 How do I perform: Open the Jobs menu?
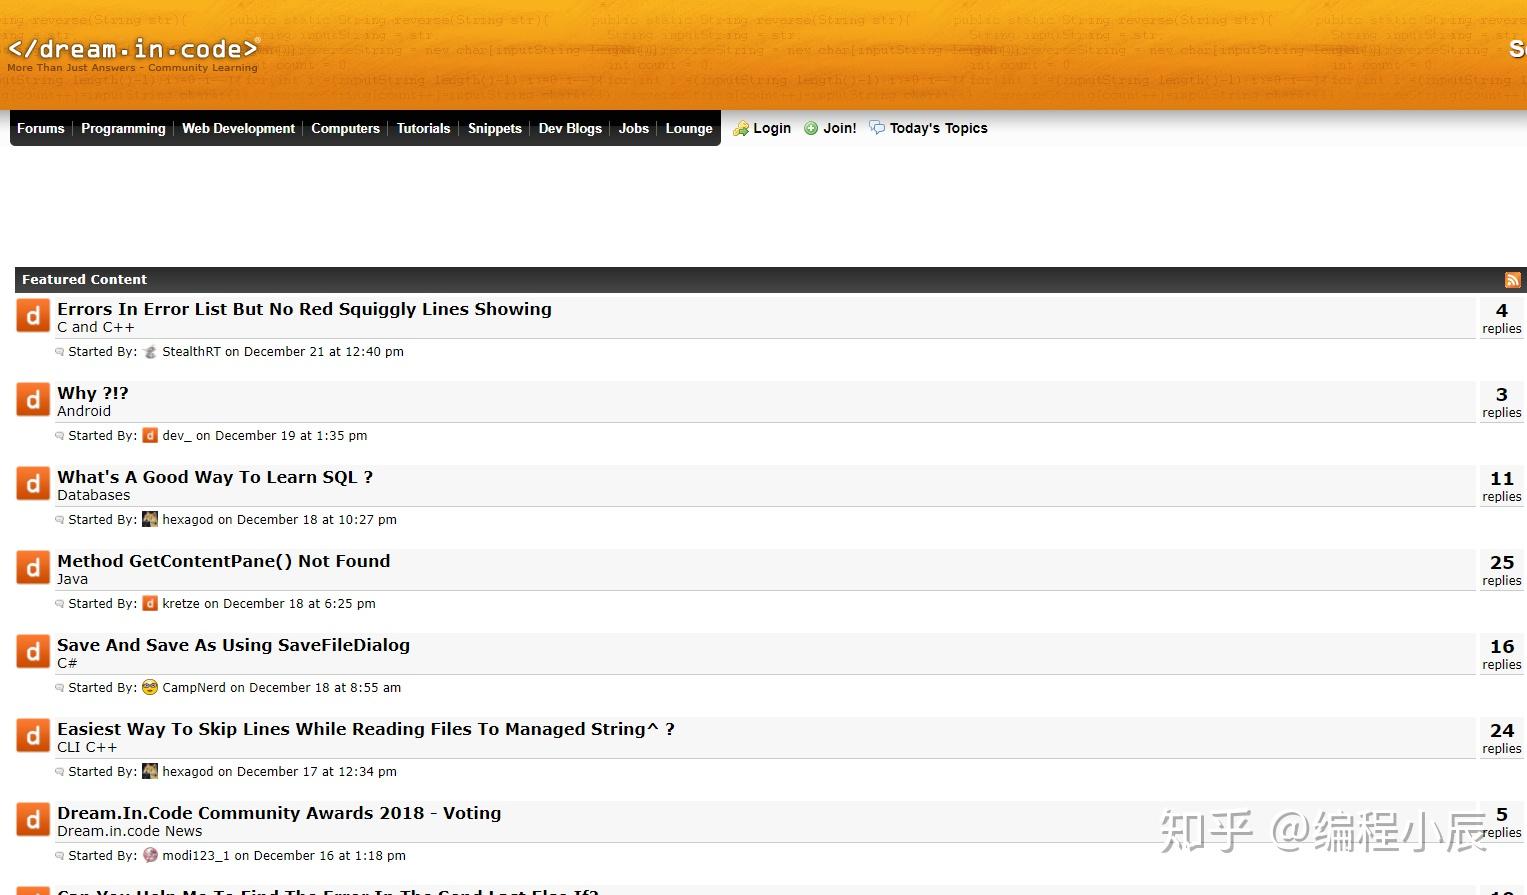[634, 128]
